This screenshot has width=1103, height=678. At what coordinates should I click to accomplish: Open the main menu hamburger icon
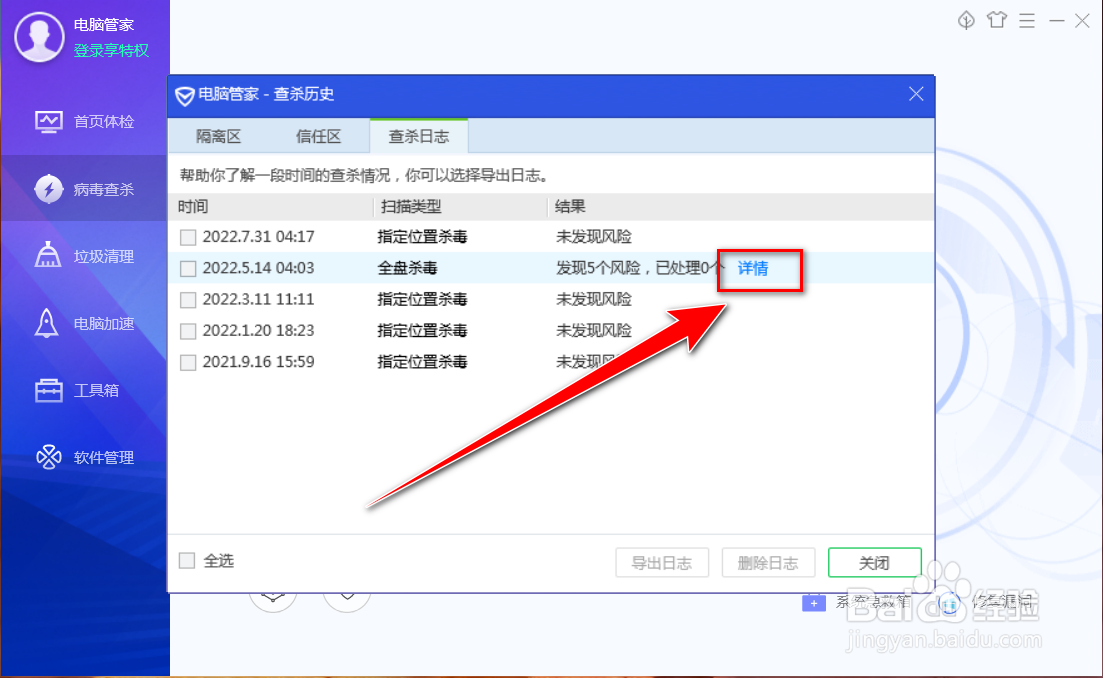coord(1027,20)
